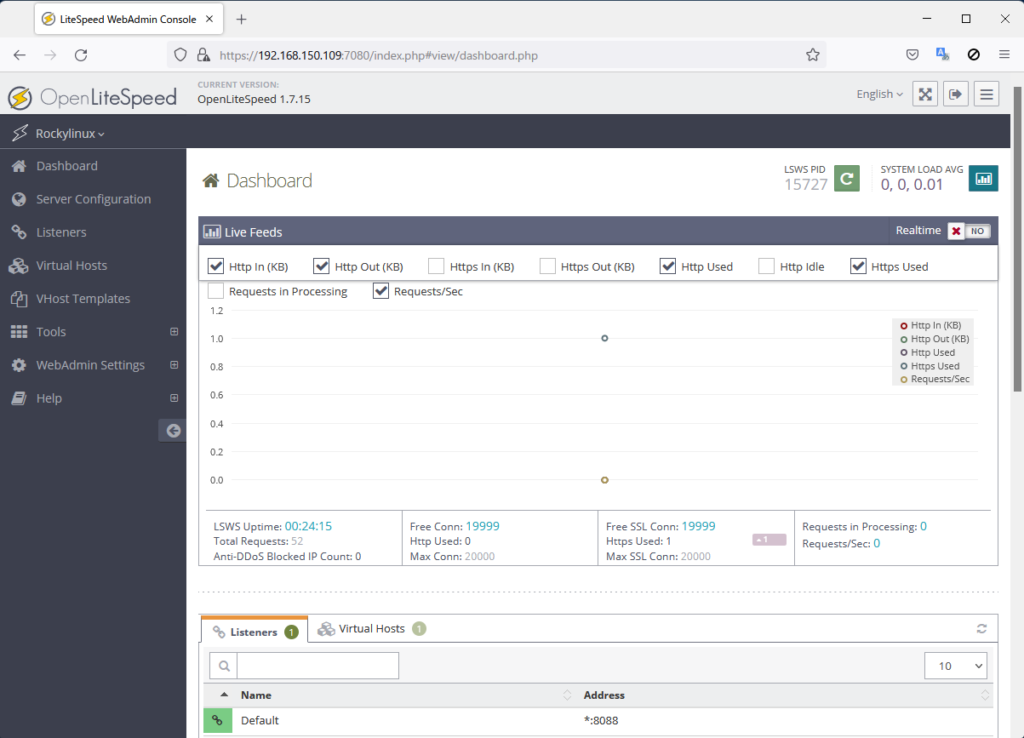Check the Requests in Processing checkbox
This screenshot has height=738, width=1024.
coord(216,291)
